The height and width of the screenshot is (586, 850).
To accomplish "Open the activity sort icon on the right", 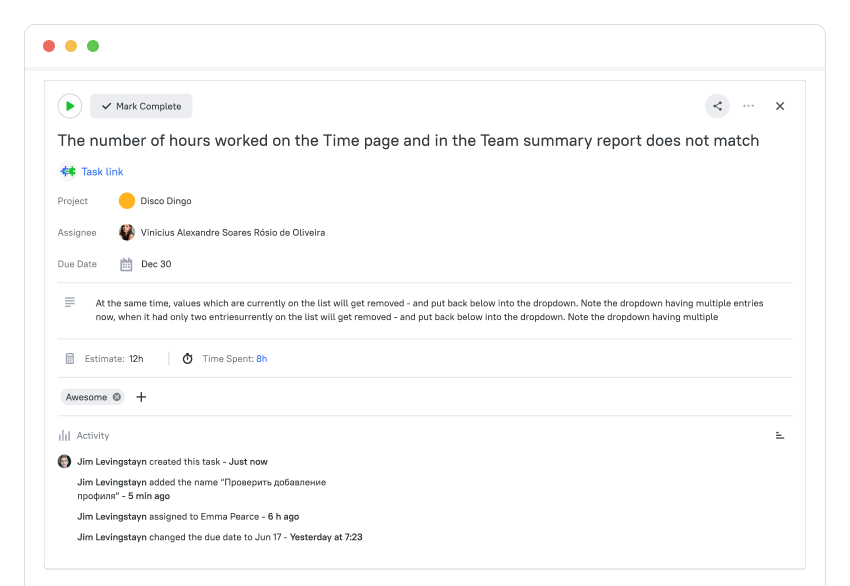I will [x=780, y=435].
